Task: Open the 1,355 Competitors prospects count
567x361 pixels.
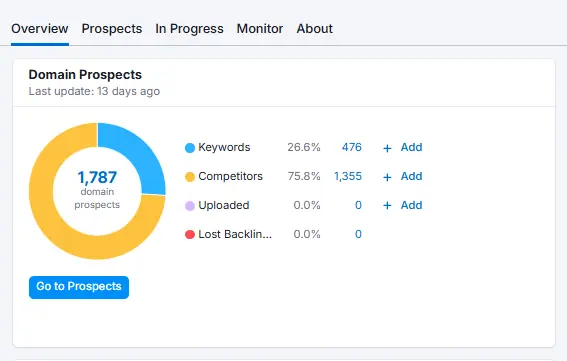Action: [348, 176]
